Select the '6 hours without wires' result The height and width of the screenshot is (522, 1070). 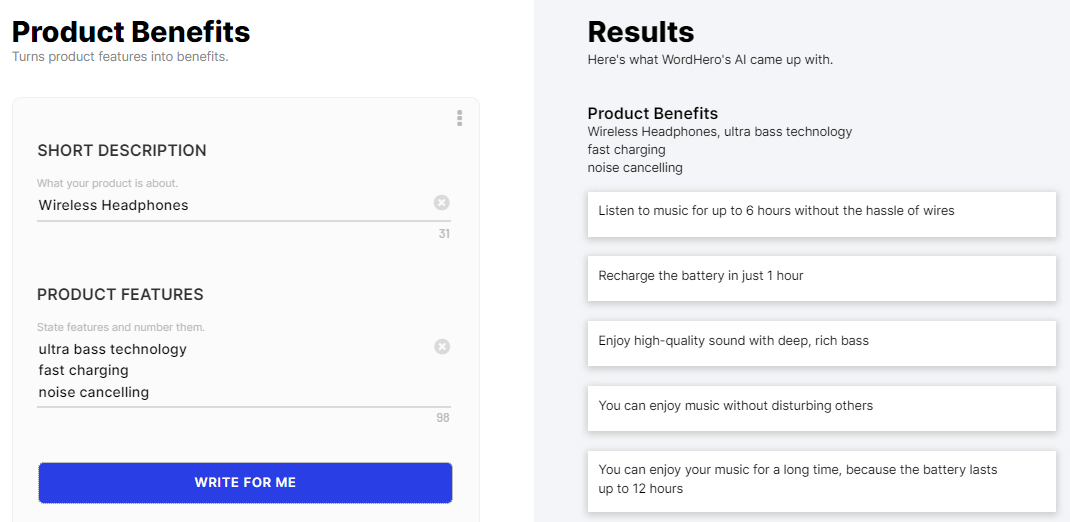pos(821,214)
